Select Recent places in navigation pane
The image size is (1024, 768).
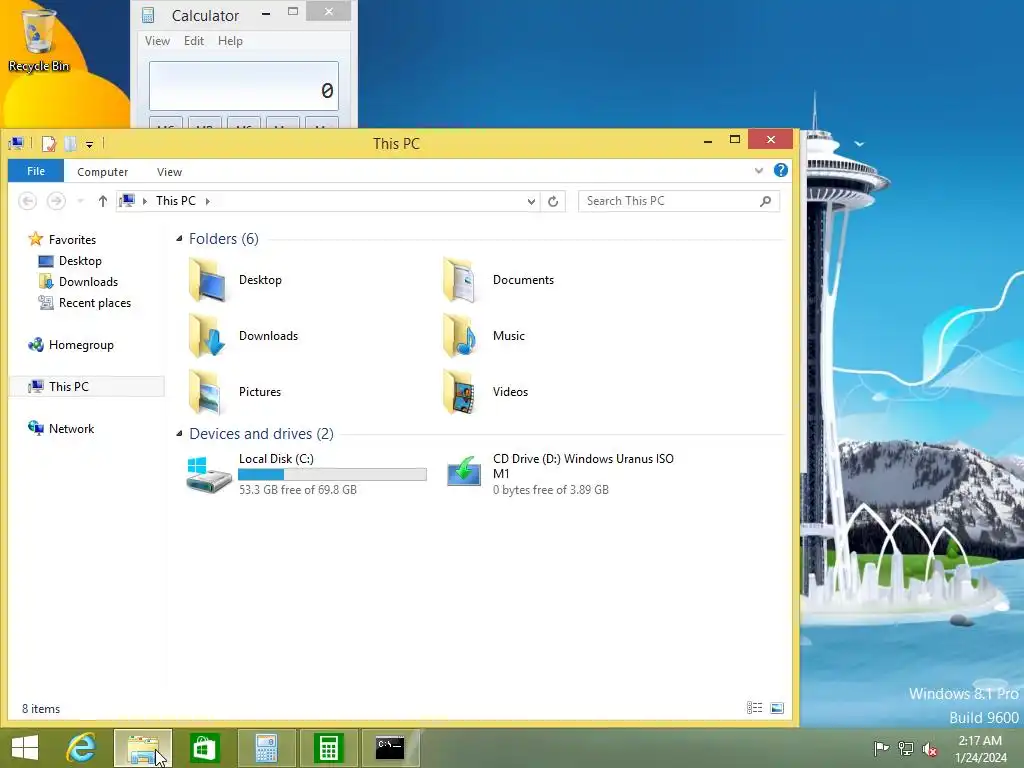point(94,302)
